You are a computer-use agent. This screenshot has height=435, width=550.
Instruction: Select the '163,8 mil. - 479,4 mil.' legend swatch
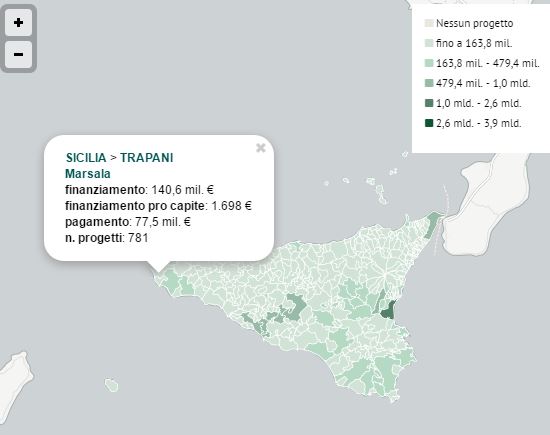click(x=429, y=63)
